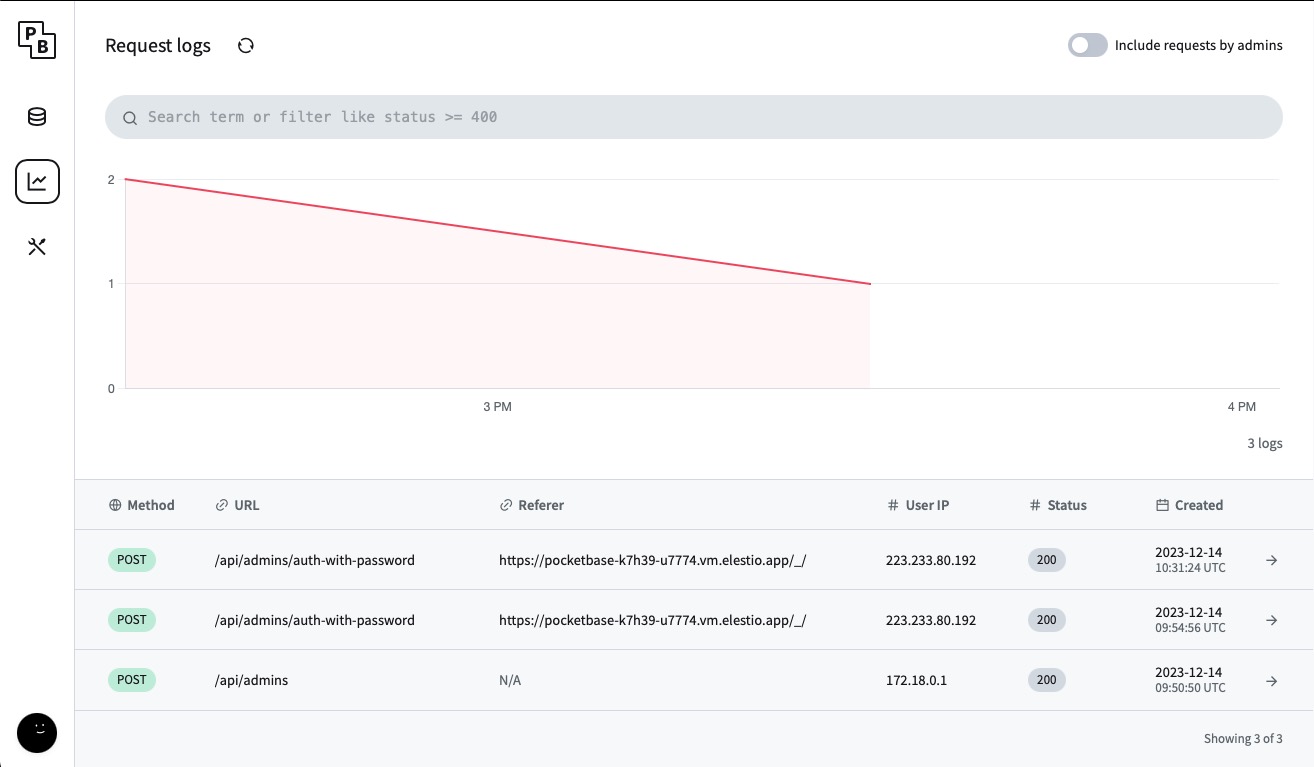Click the globe icon in Method header
Screen dimensions: 1314x767
pos(114,505)
